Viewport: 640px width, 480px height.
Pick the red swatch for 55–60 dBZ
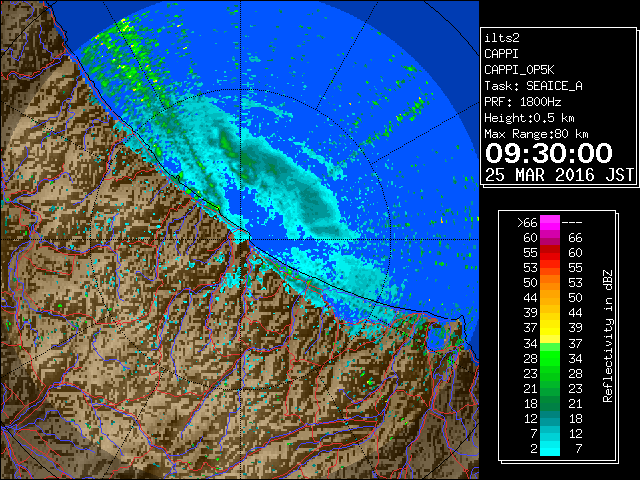pos(550,253)
